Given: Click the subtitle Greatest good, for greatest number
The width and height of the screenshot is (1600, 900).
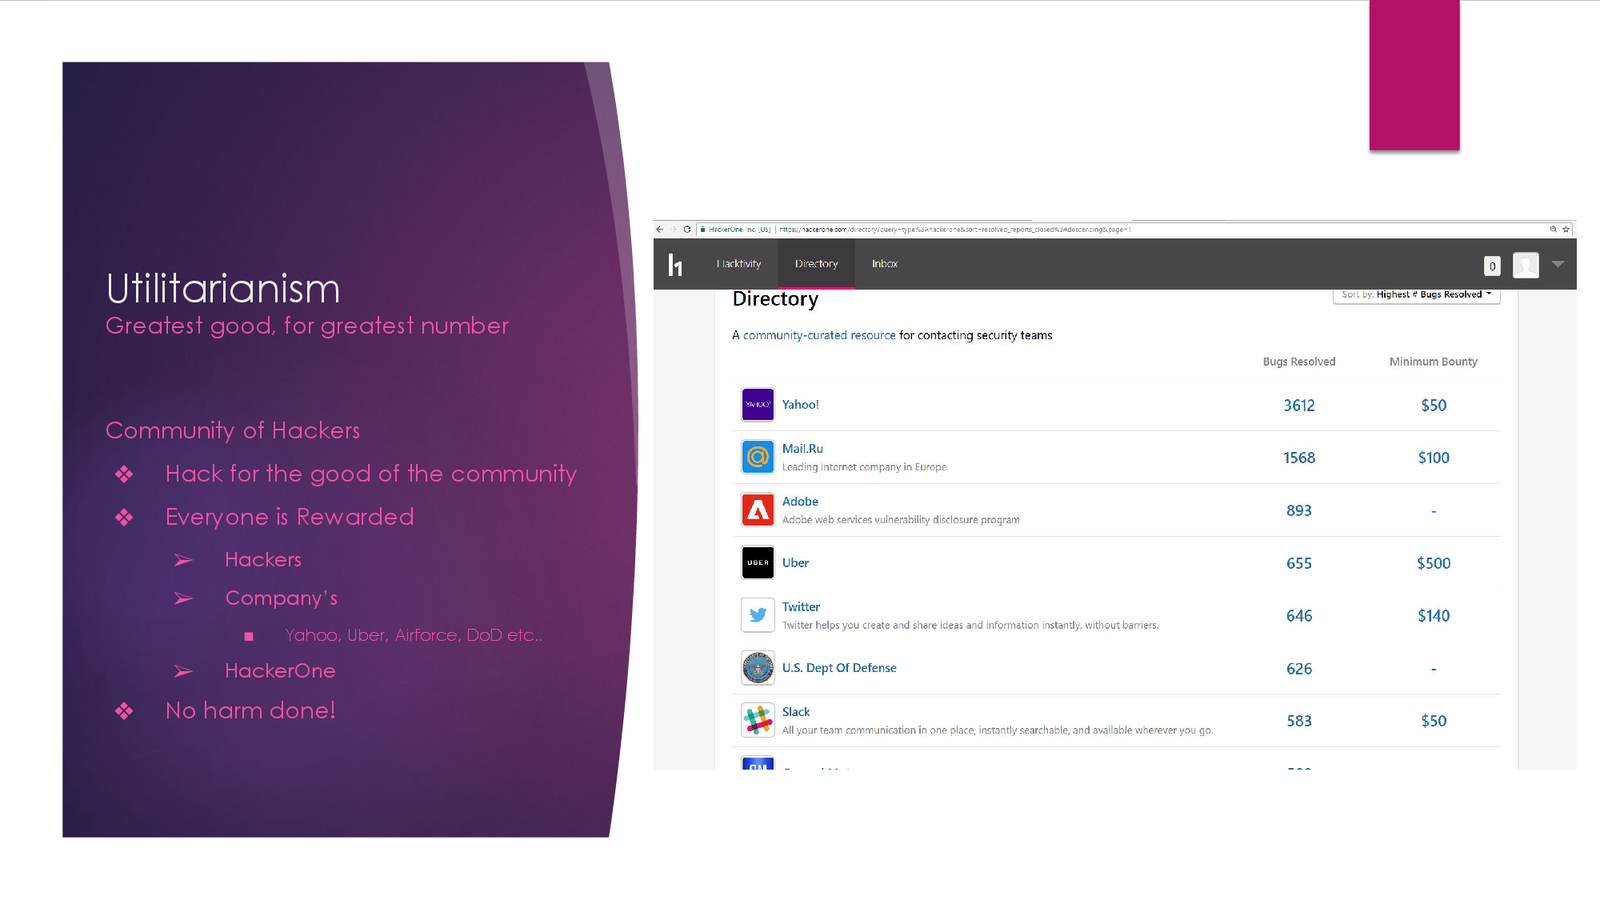Looking at the screenshot, I should [307, 326].
